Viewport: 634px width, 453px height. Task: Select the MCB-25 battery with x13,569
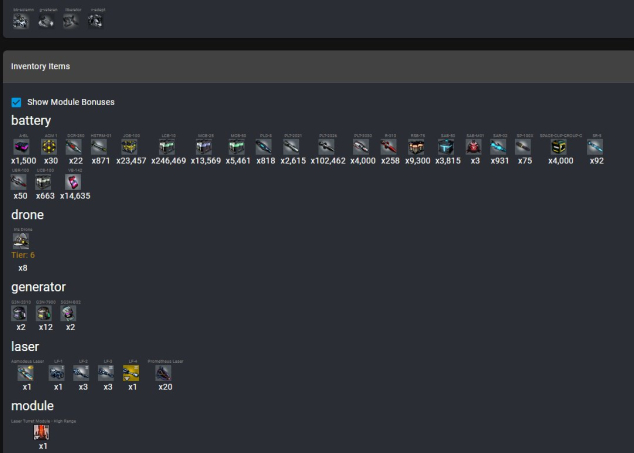tap(204, 146)
